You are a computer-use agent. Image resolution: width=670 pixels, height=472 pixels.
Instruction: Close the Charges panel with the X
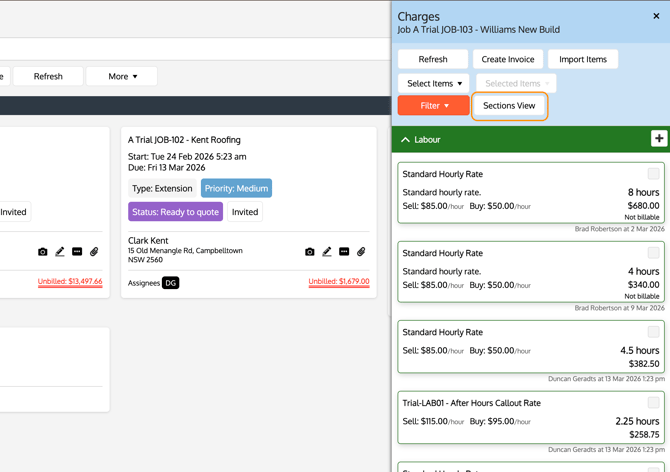656,16
